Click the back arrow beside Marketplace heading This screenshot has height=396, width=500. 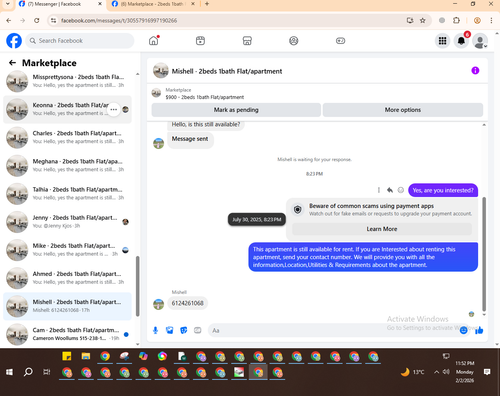pyautogui.click(x=12, y=63)
